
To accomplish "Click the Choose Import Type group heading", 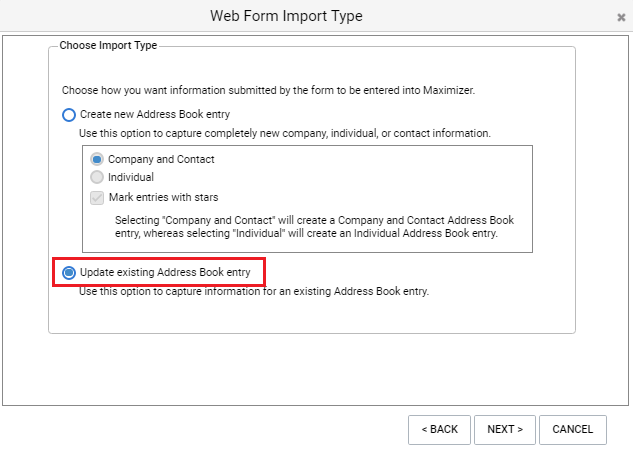I will pos(108,45).
